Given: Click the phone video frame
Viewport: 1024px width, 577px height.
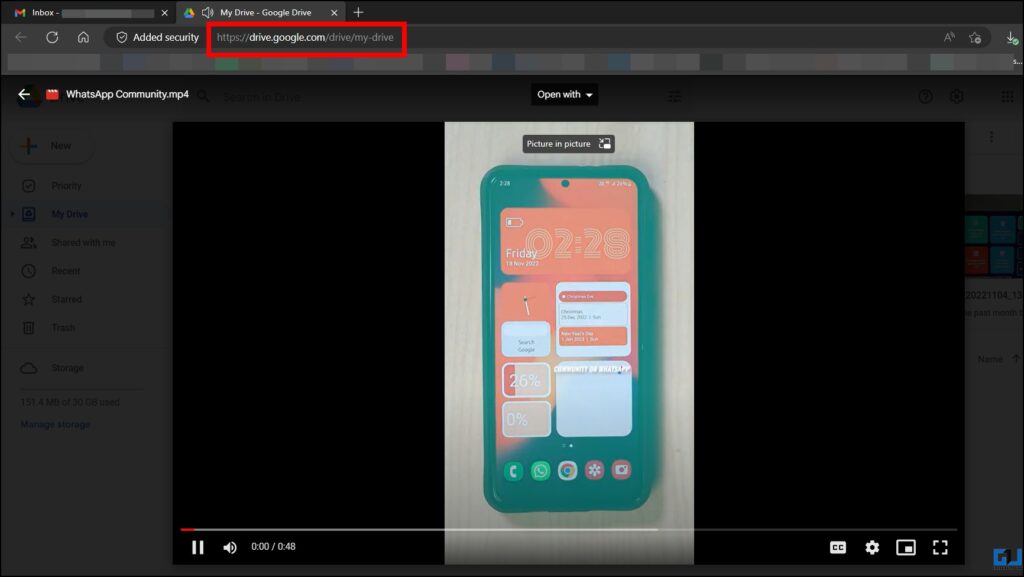Looking at the screenshot, I should [x=569, y=343].
